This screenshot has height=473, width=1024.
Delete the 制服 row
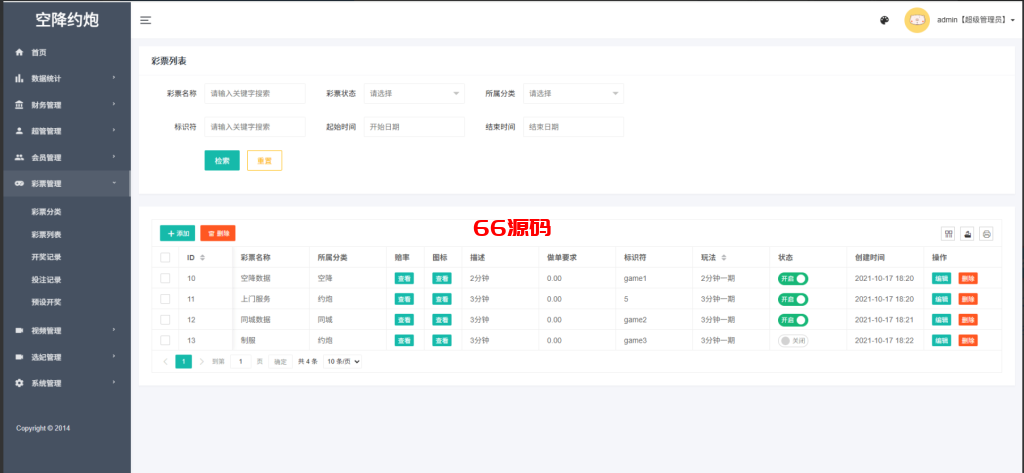[968, 340]
